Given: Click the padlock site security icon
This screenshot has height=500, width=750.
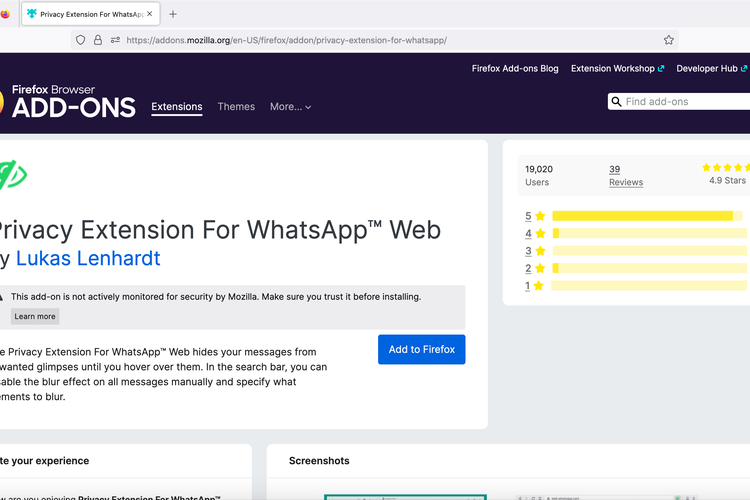Looking at the screenshot, I should (x=98, y=40).
